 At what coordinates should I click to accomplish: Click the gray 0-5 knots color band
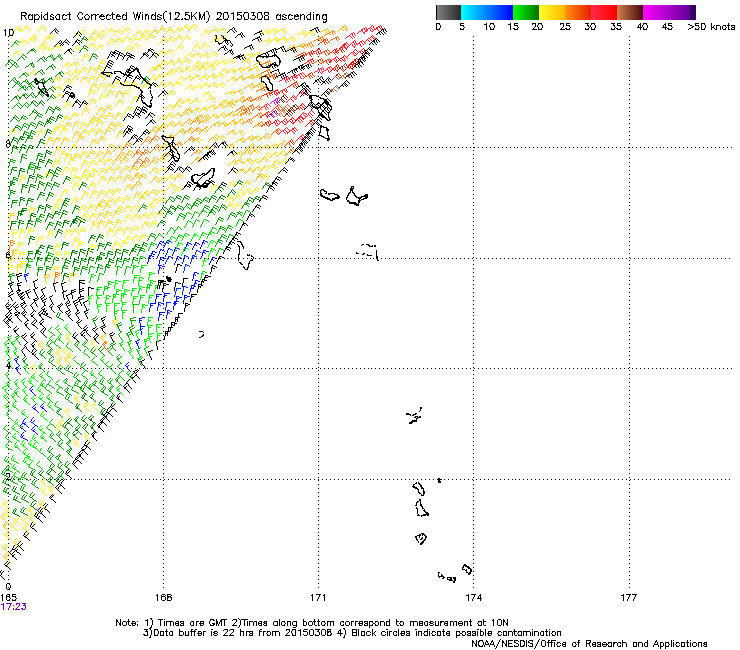coord(448,12)
